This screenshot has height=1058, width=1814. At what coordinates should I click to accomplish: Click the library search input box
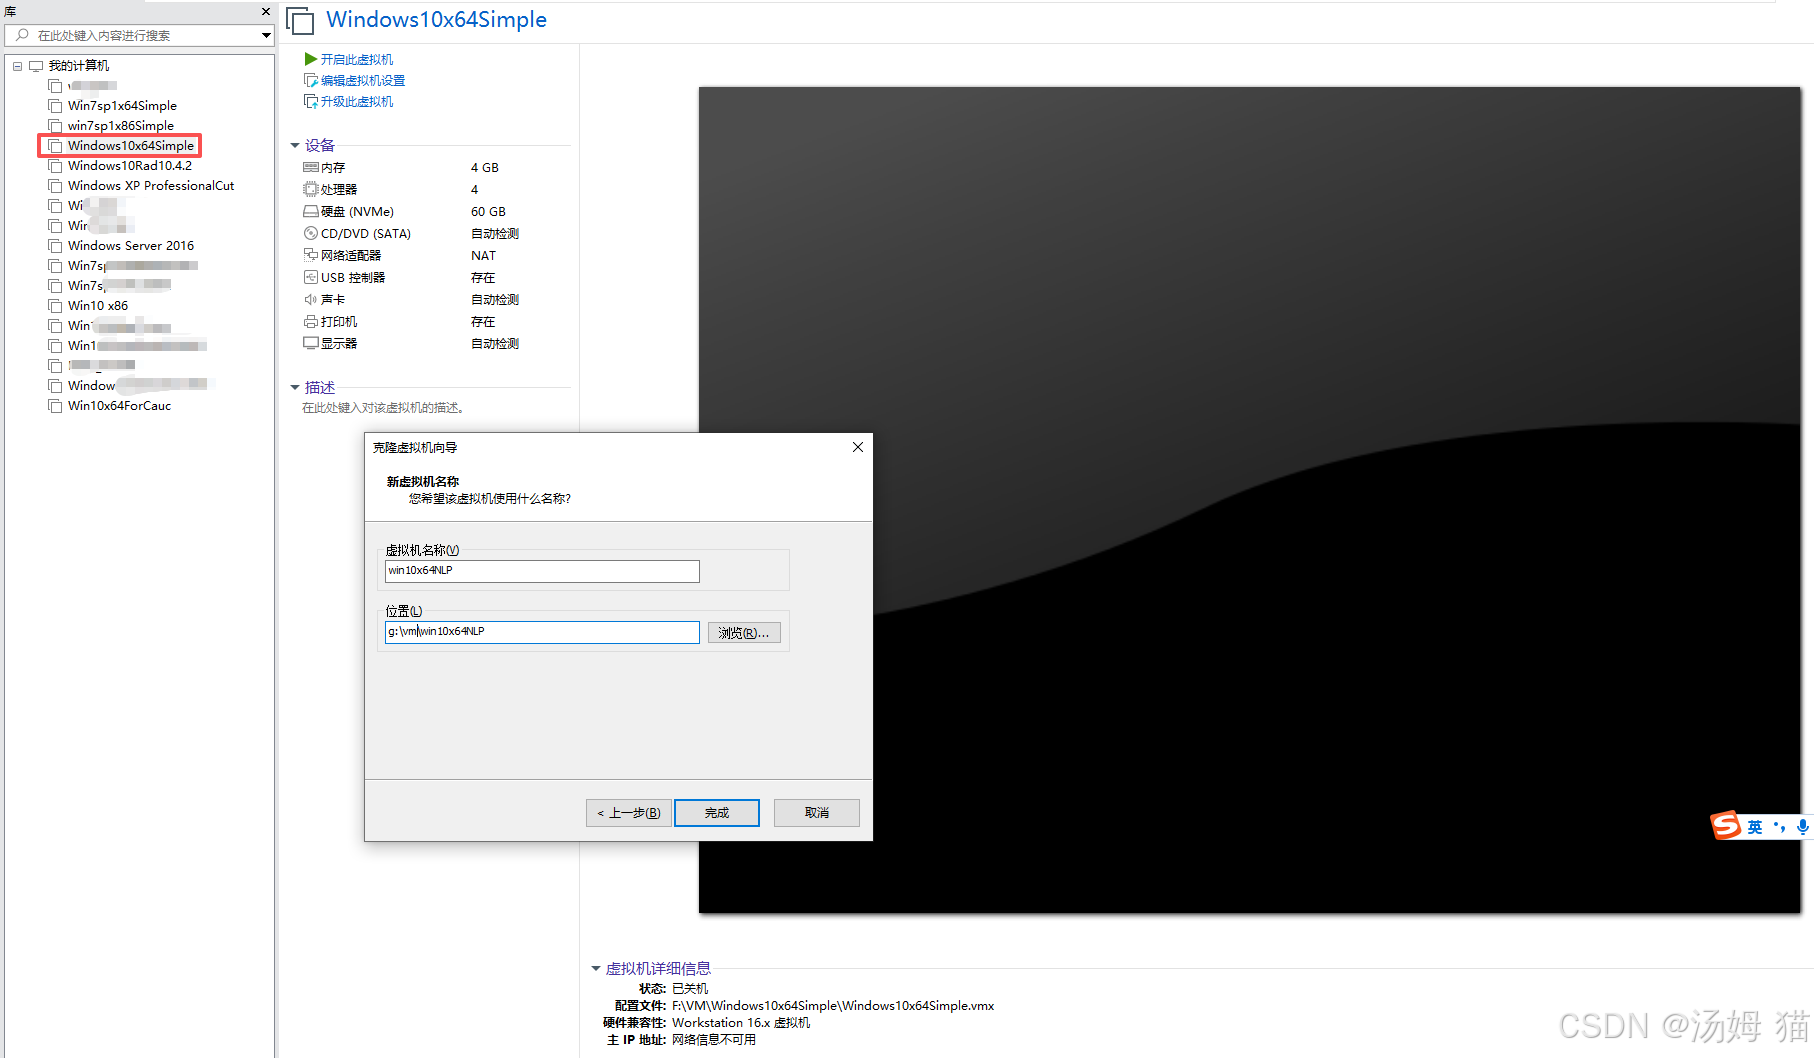click(139, 35)
